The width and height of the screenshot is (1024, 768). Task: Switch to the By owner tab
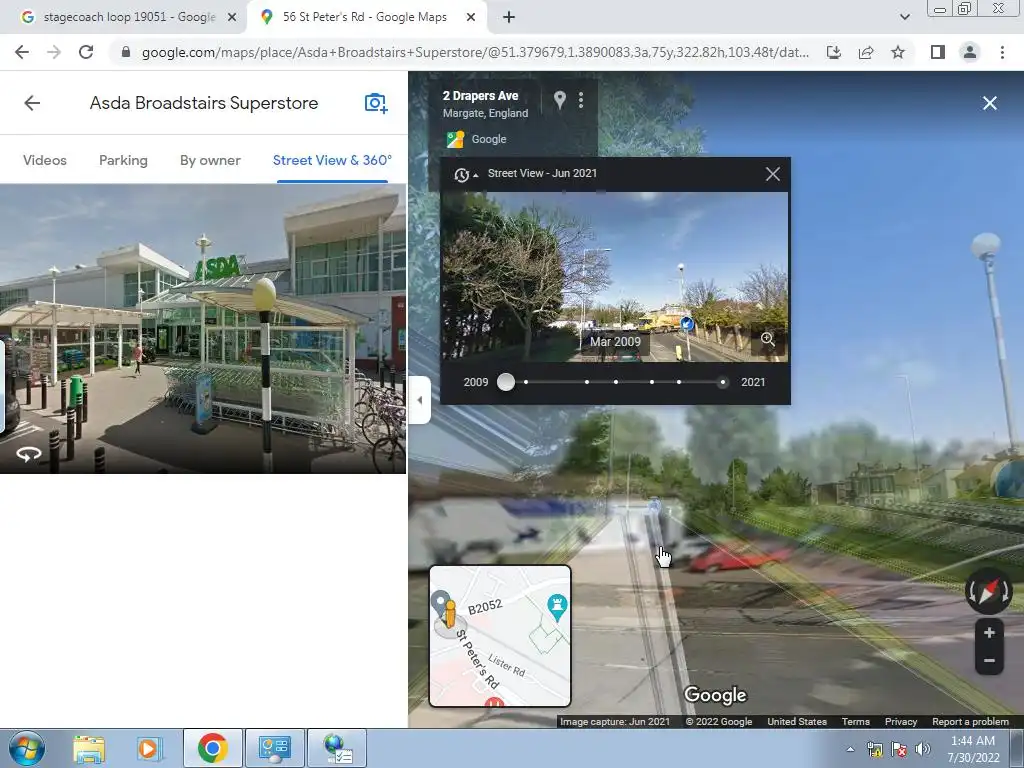click(x=210, y=160)
